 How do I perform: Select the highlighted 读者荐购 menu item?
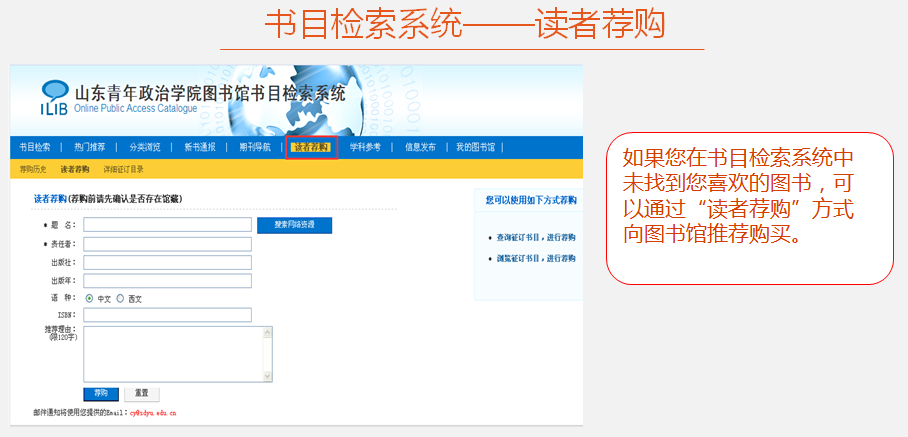point(310,147)
